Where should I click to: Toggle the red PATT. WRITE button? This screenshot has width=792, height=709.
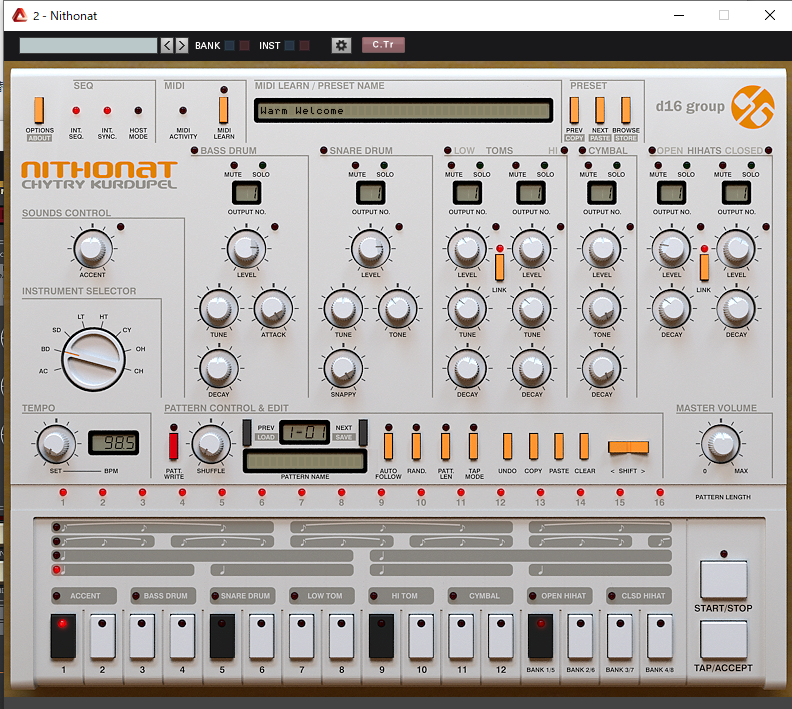(173, 446)
